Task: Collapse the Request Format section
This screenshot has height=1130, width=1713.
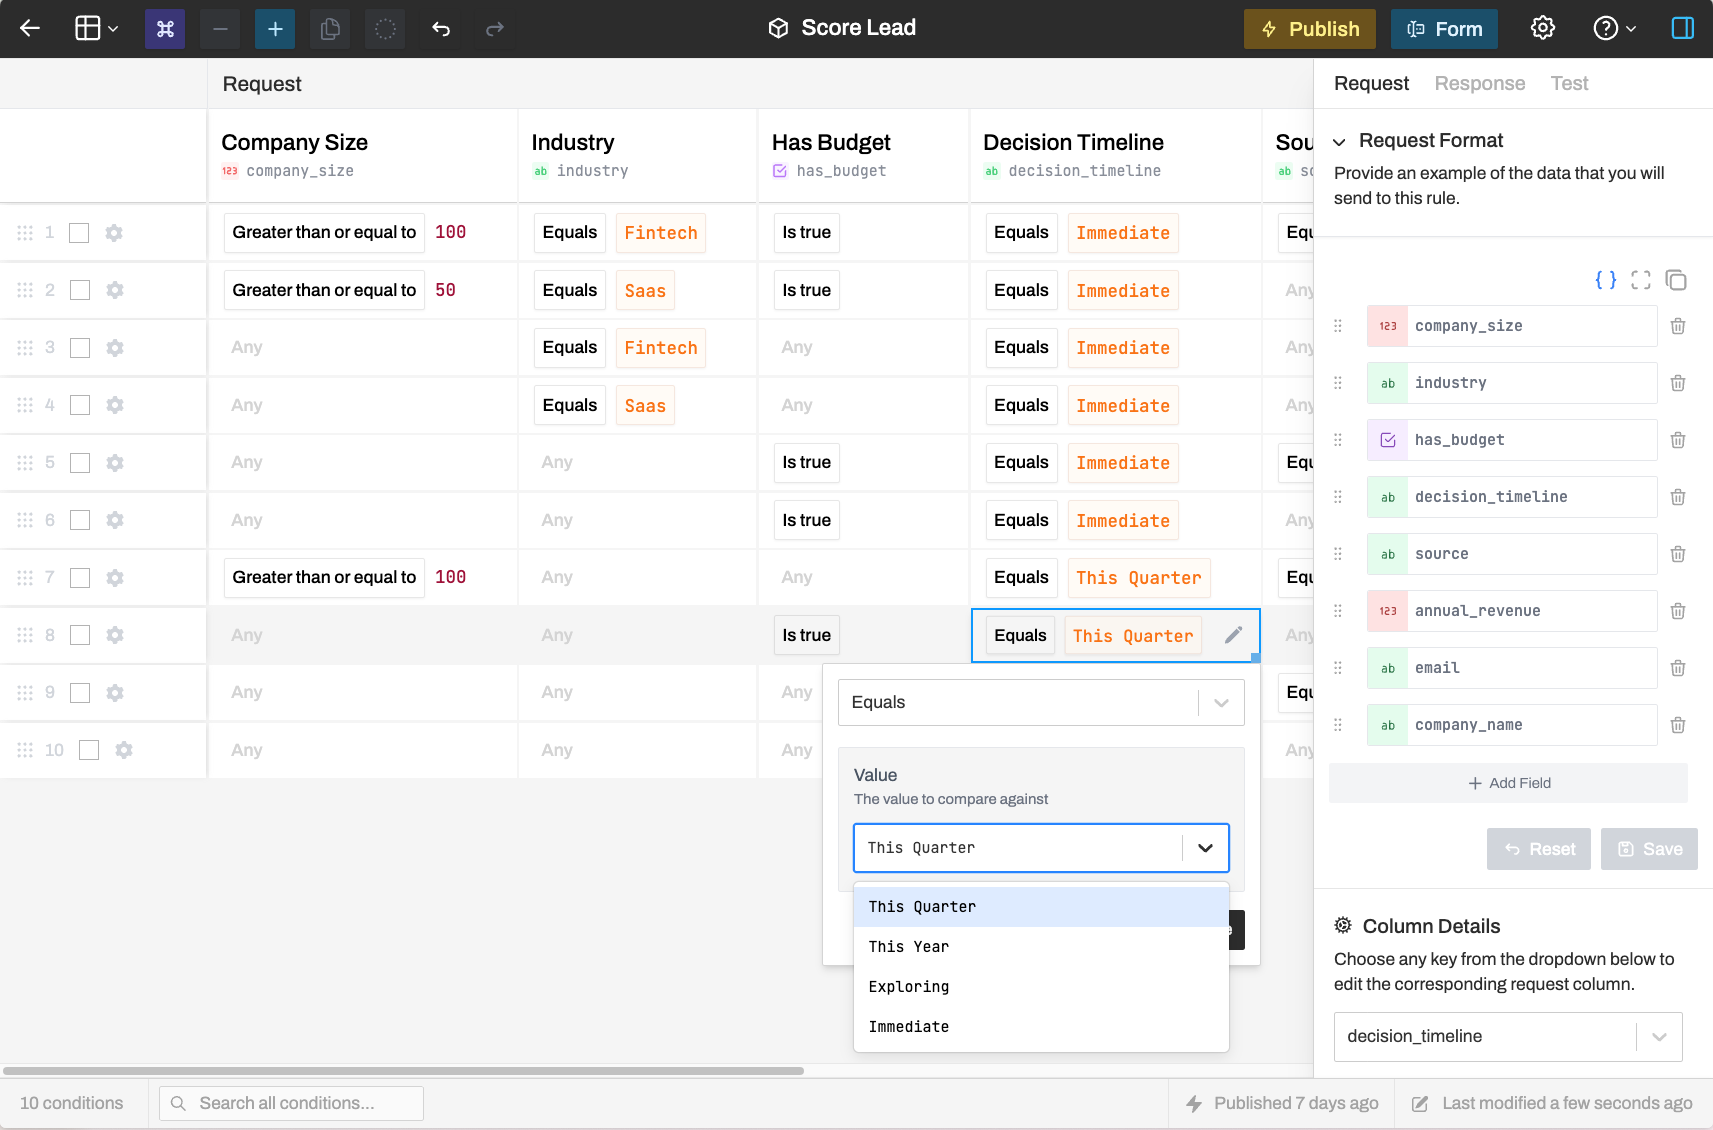Action: 1340,141
